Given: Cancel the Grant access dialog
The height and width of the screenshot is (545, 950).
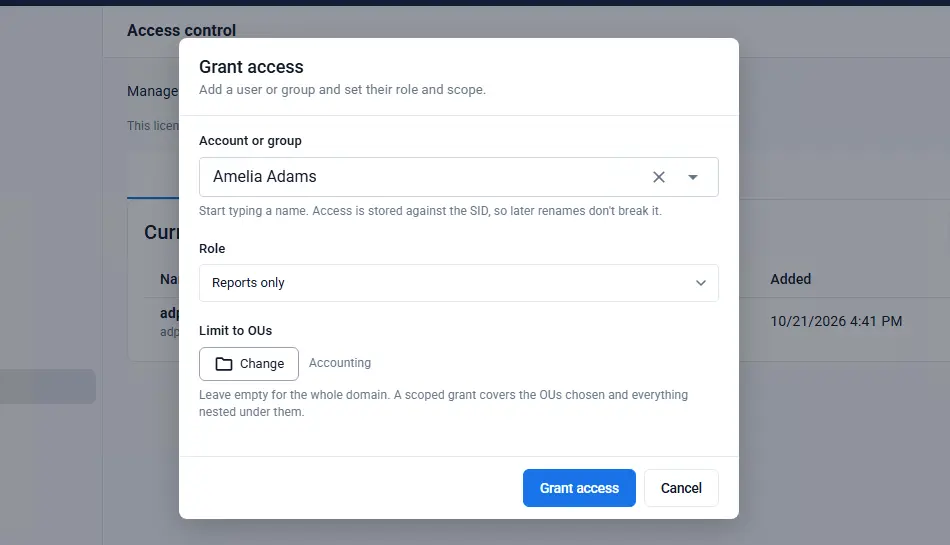Looking at the screenshot, I should [681, 488].
